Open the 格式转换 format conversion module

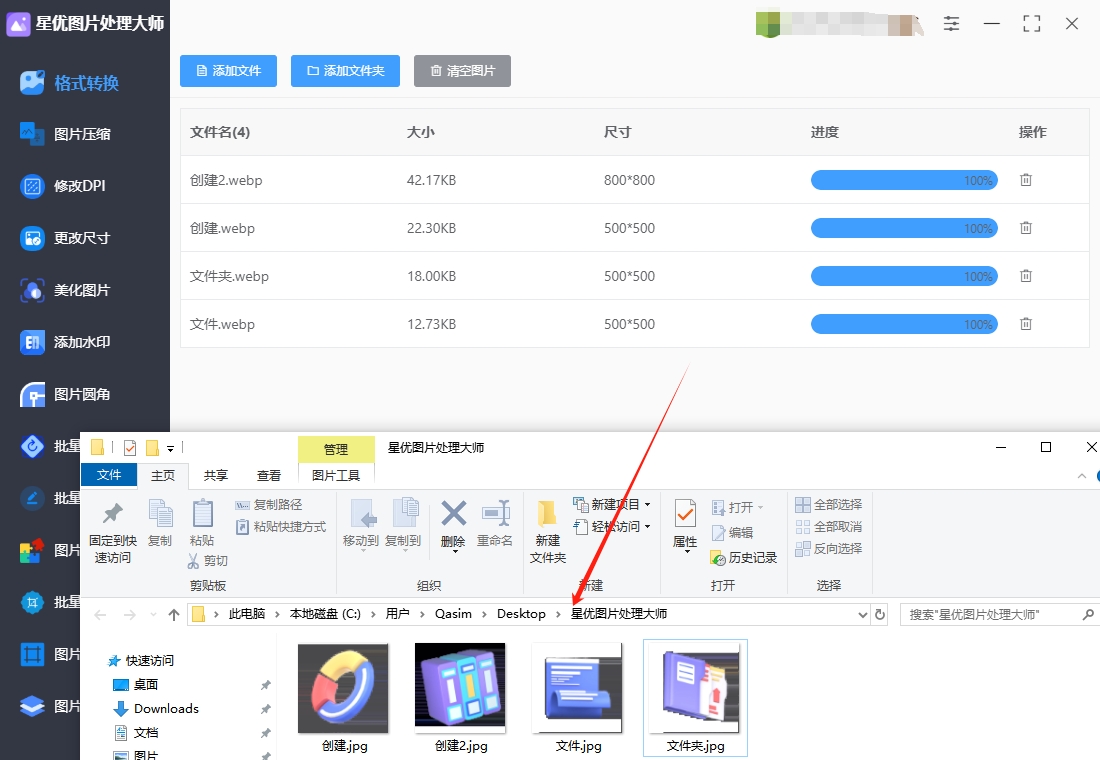(69, 83)
